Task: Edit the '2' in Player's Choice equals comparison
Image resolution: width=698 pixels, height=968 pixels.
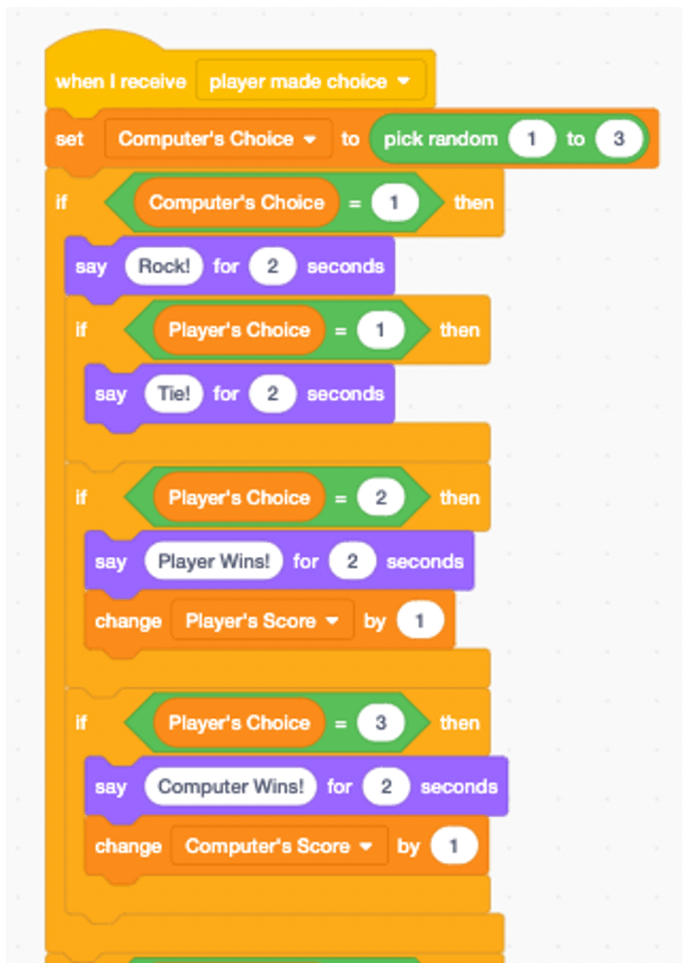Action: click(x=381, y=497)
